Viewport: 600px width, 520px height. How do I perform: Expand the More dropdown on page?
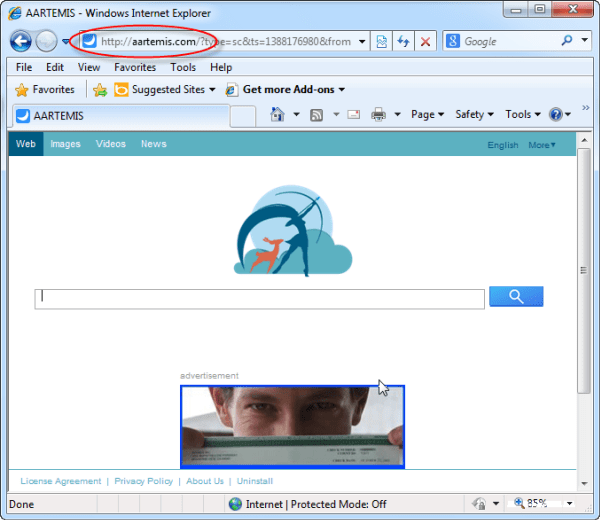tap(542, 145)
